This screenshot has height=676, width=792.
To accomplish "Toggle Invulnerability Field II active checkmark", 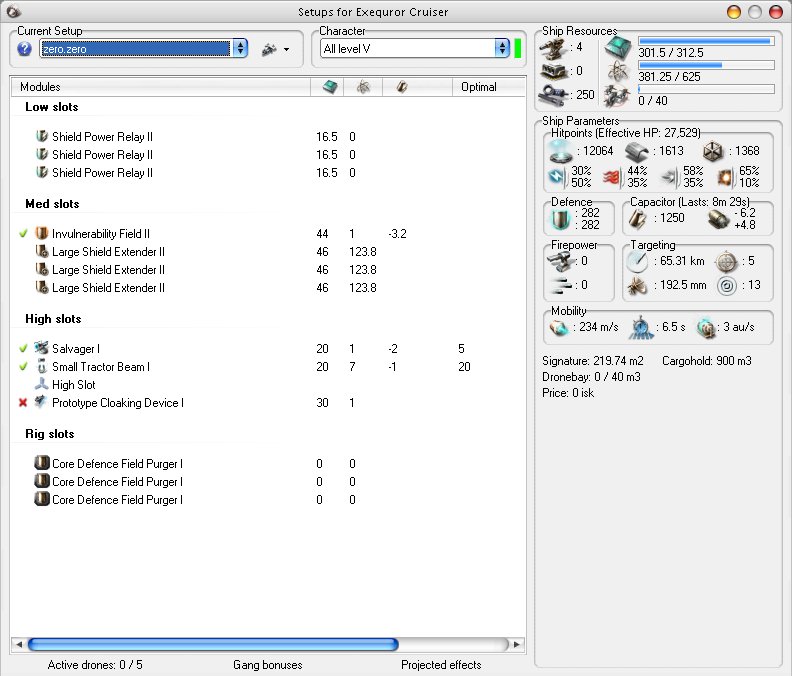I will (23, 234).
